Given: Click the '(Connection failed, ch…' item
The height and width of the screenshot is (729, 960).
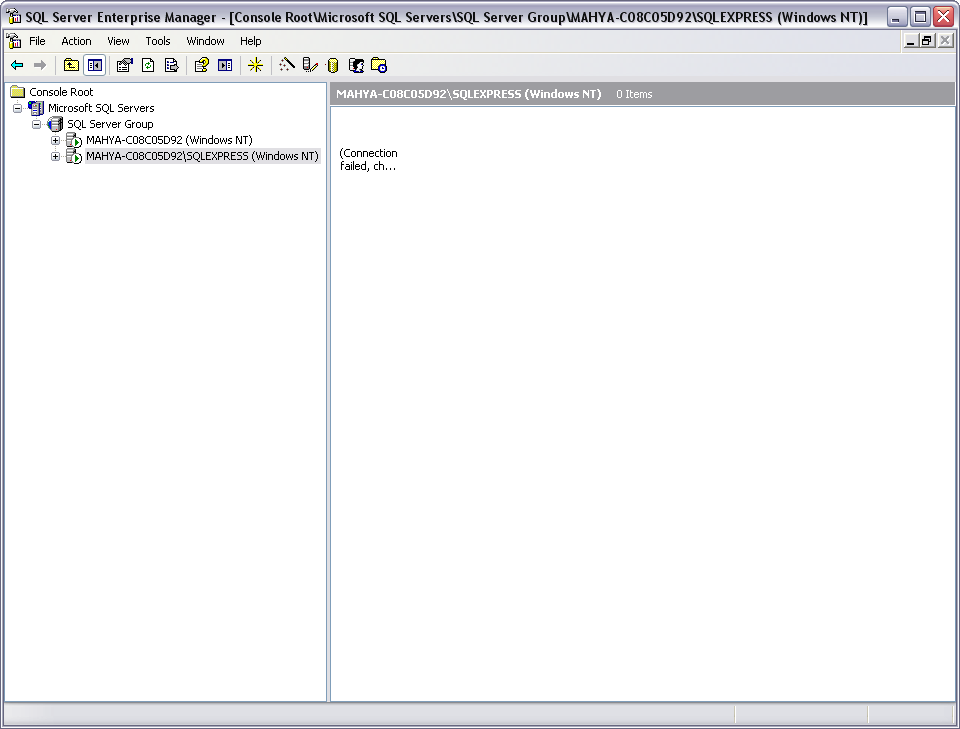Looking at the screenshot, I should tap(369, 159).
